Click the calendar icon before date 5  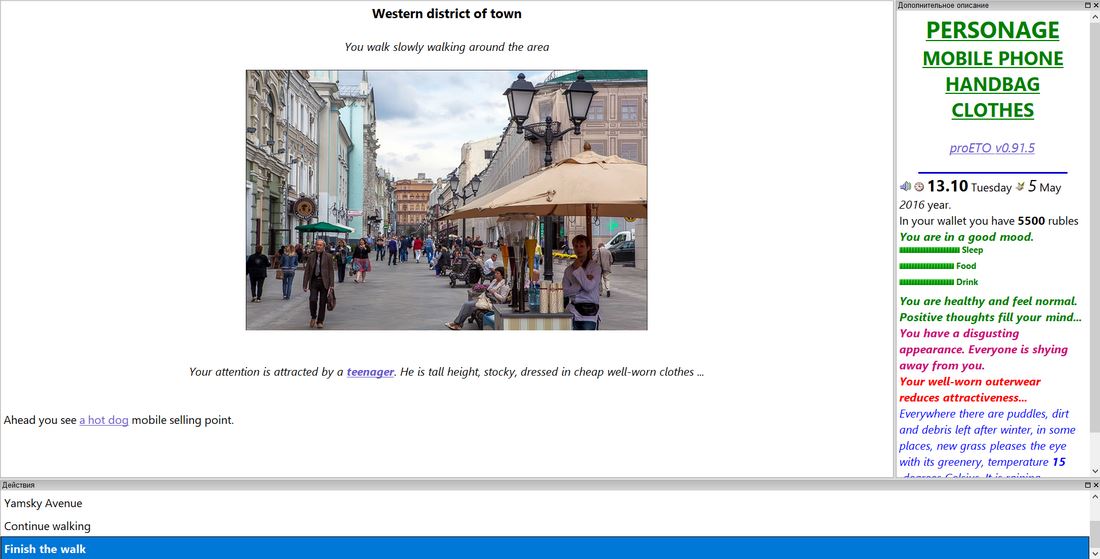1020,187
